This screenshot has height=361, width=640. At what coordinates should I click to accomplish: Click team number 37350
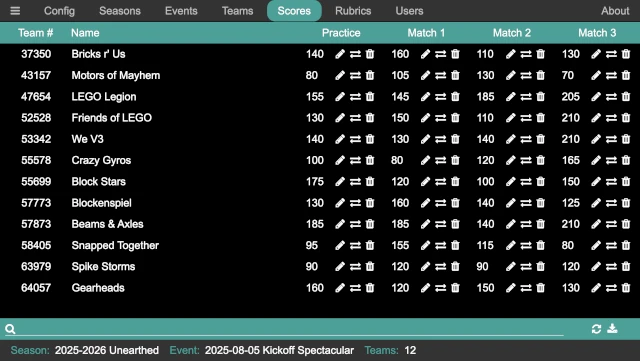(x=36, y=54)
